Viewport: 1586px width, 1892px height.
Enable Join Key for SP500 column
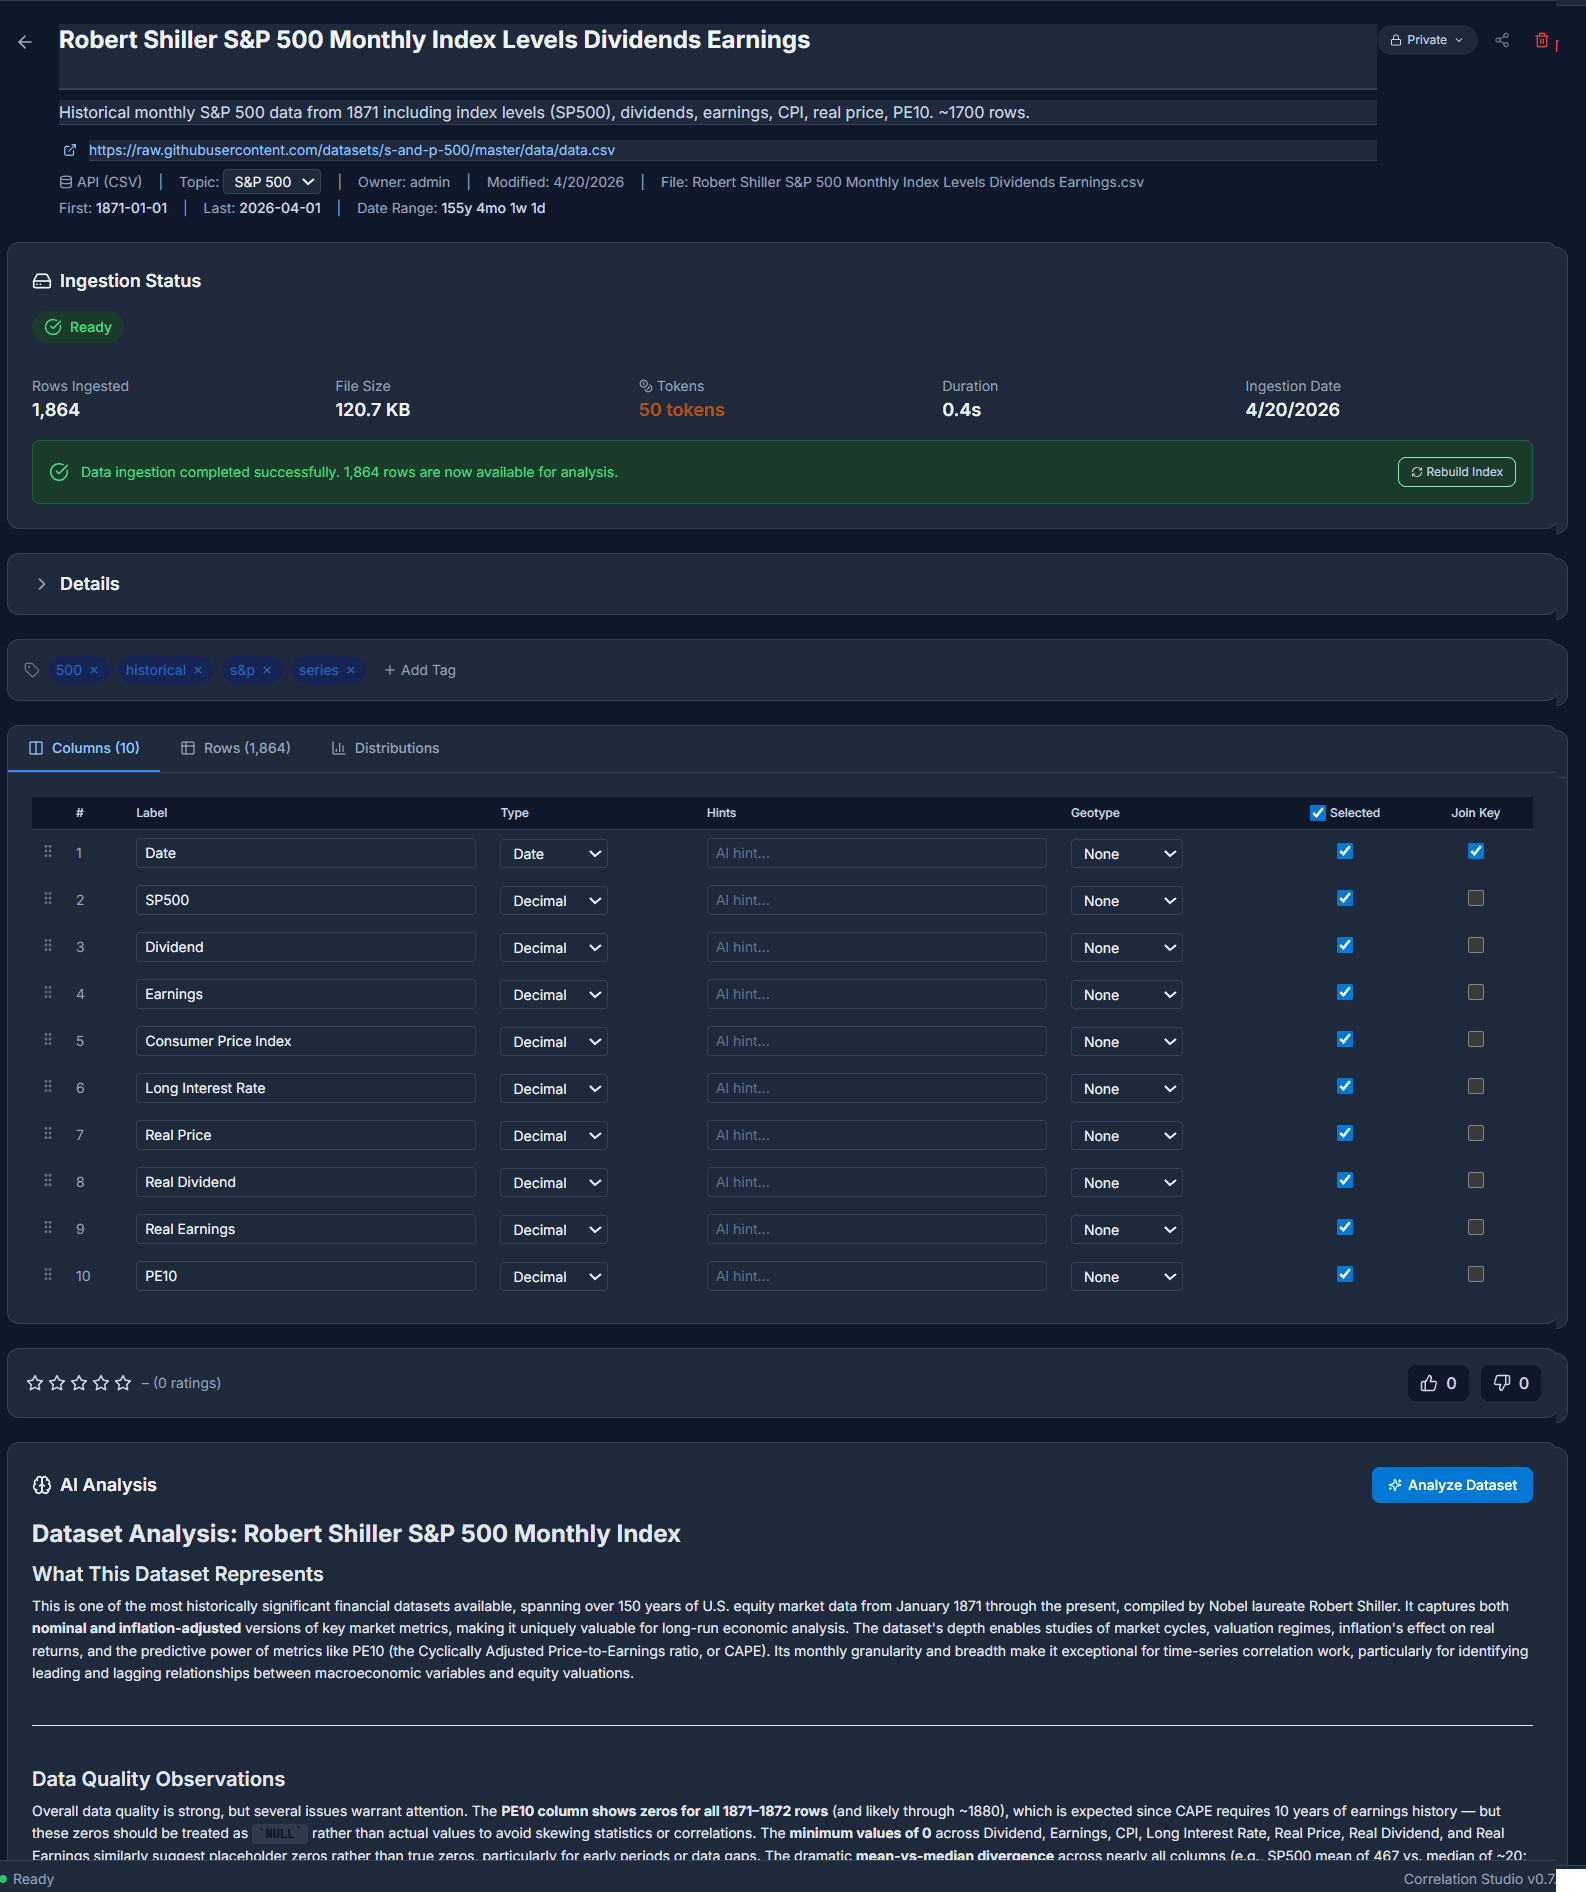(1476, 898)
